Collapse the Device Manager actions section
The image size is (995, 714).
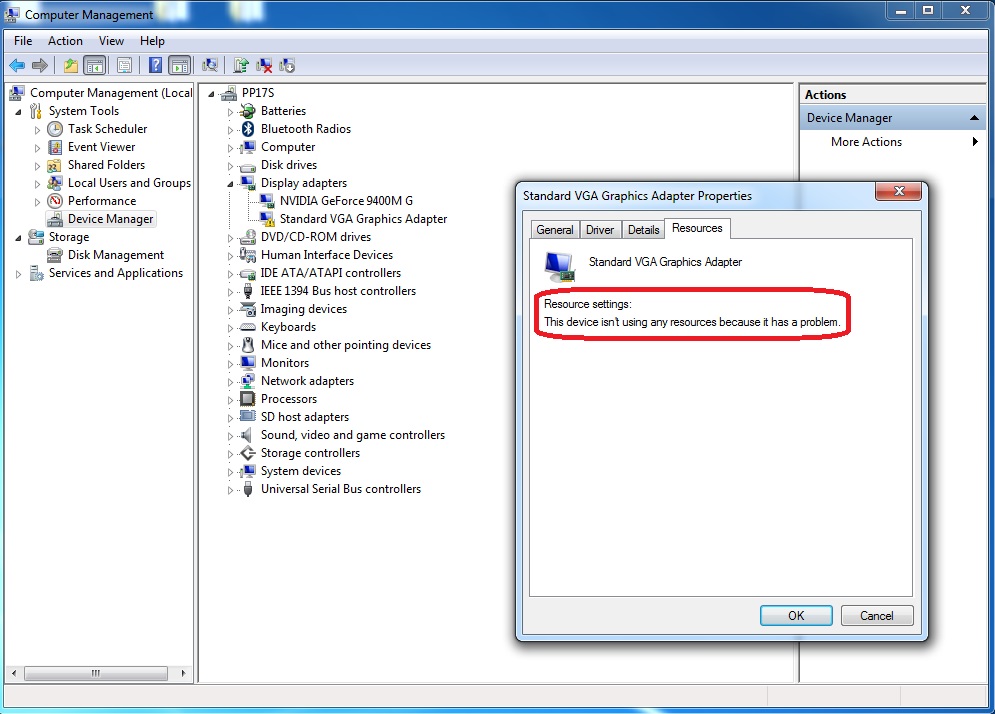(974, 118)
